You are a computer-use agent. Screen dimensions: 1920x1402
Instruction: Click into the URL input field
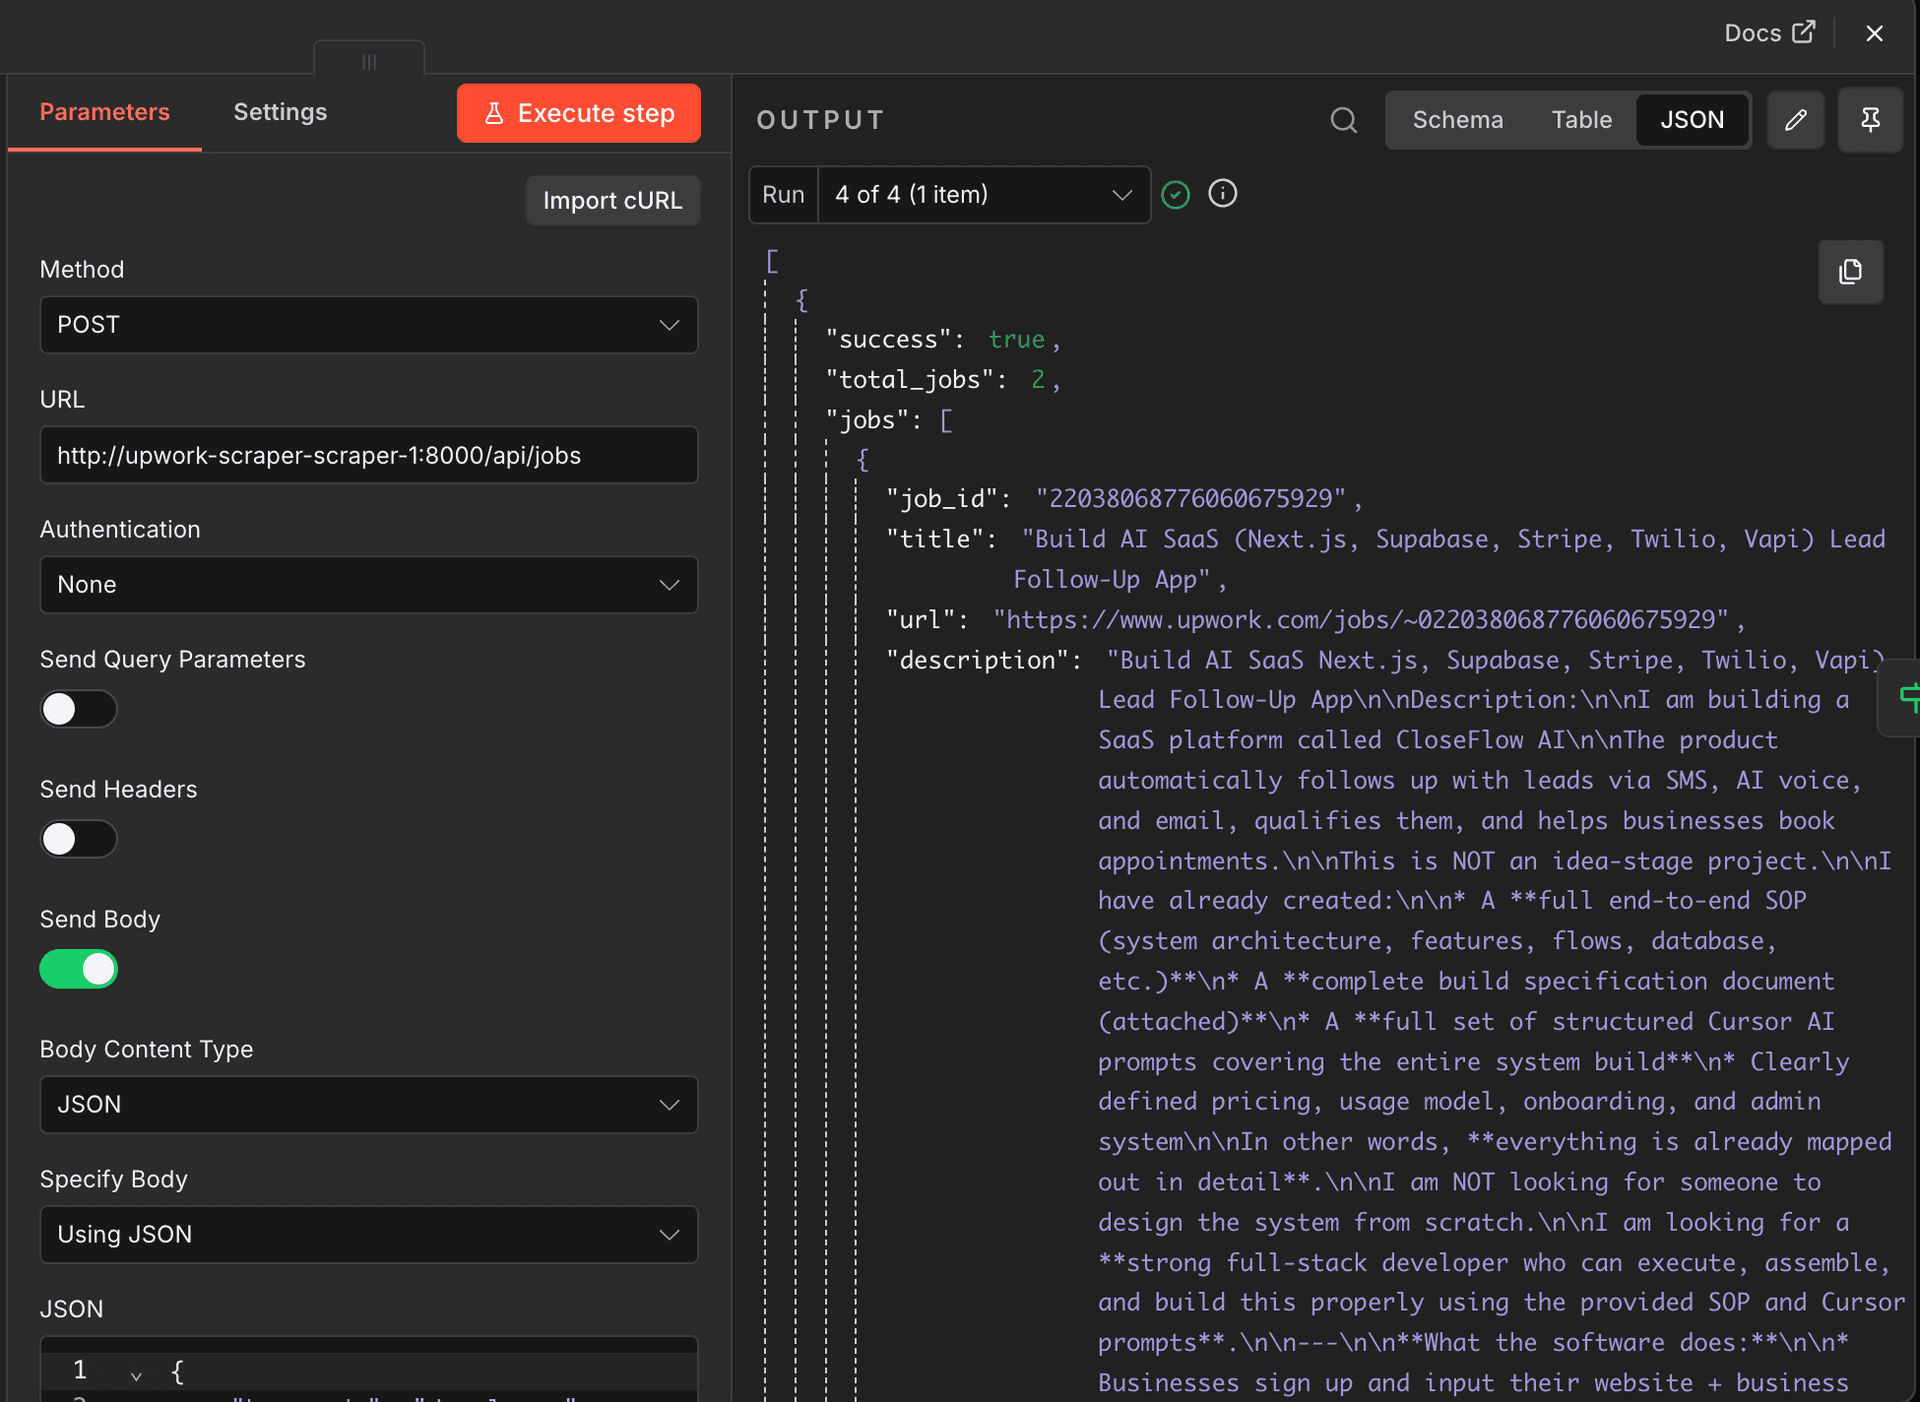(x=368, y=455)
